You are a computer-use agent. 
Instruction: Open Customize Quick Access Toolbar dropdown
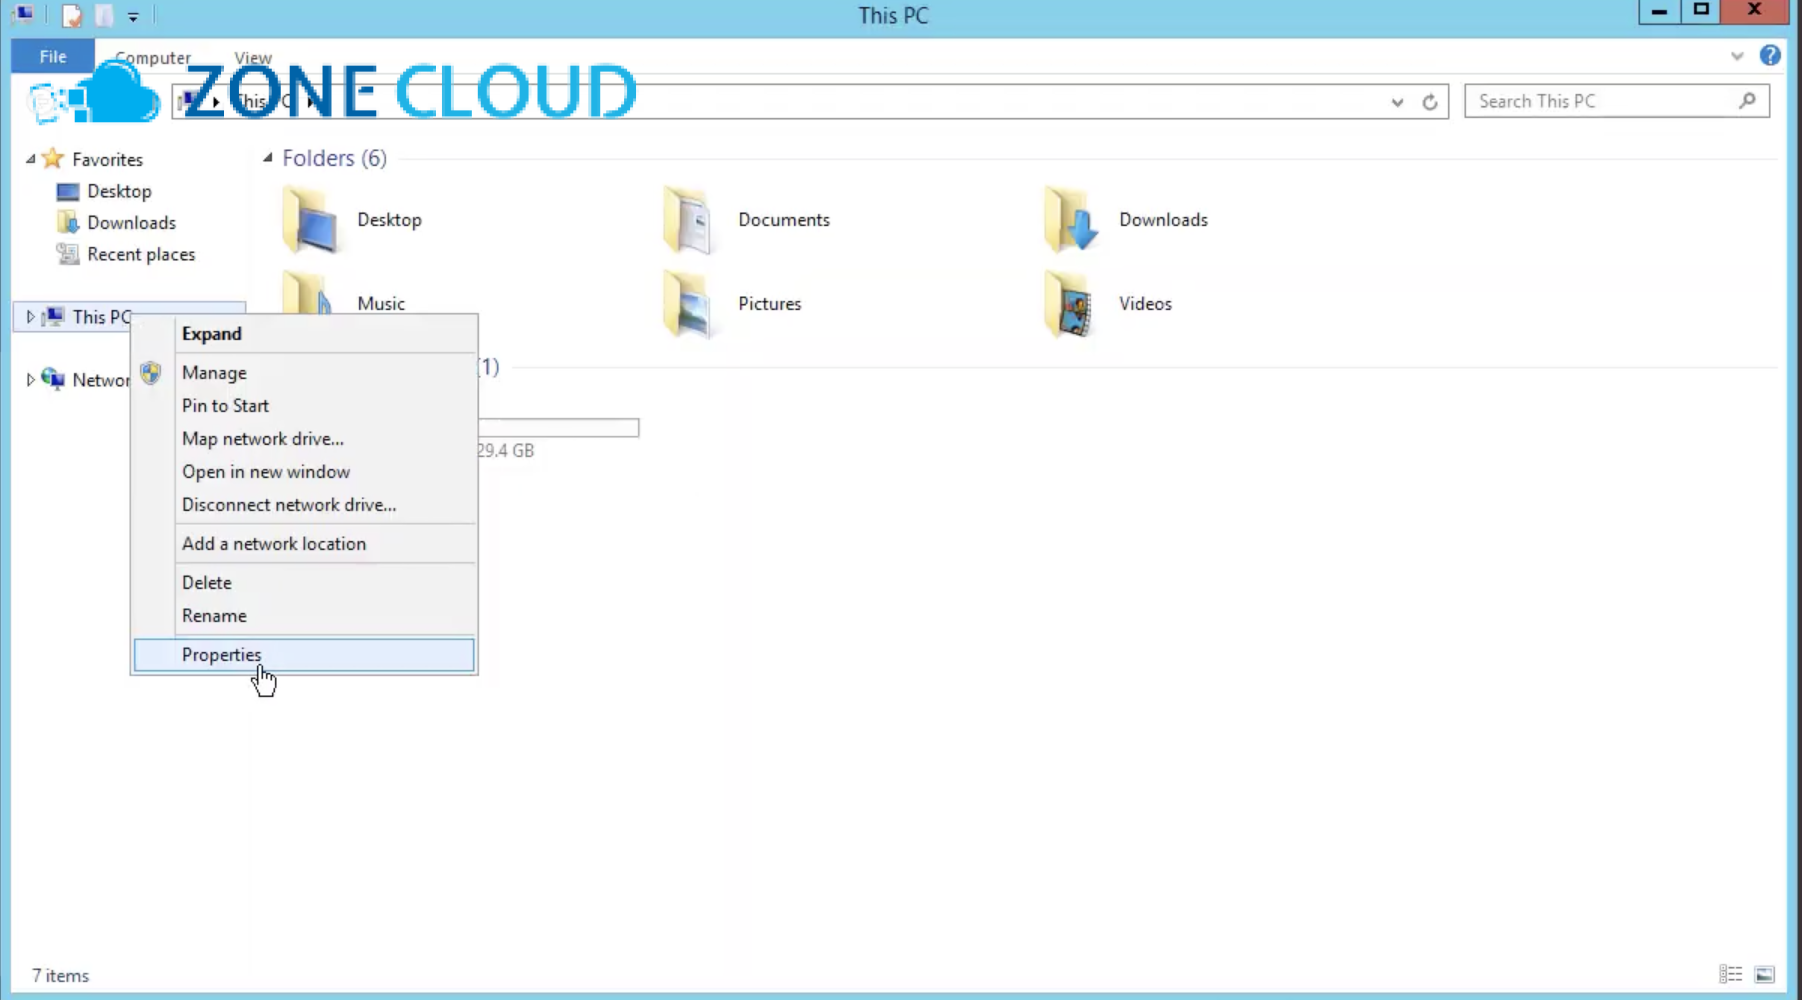[133, 17]
